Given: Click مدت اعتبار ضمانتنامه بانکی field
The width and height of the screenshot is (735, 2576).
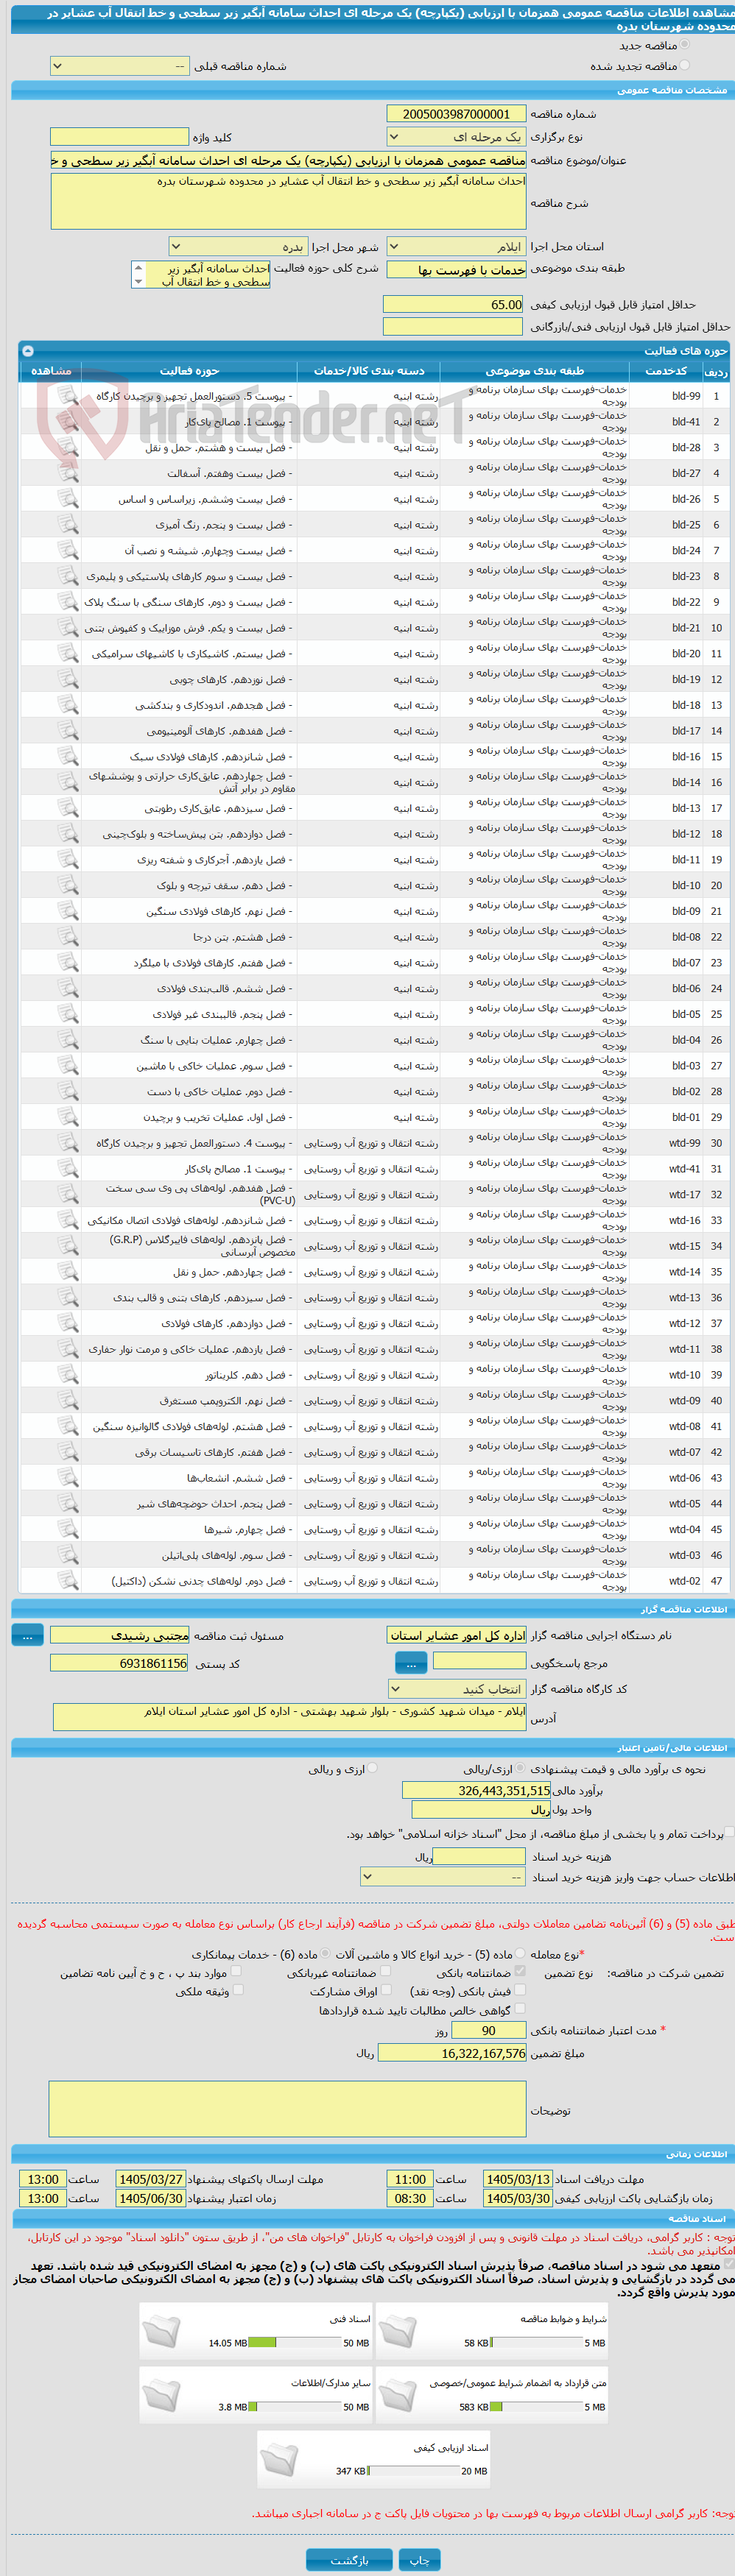Looking at the screenshot, I should point(488,2030).
